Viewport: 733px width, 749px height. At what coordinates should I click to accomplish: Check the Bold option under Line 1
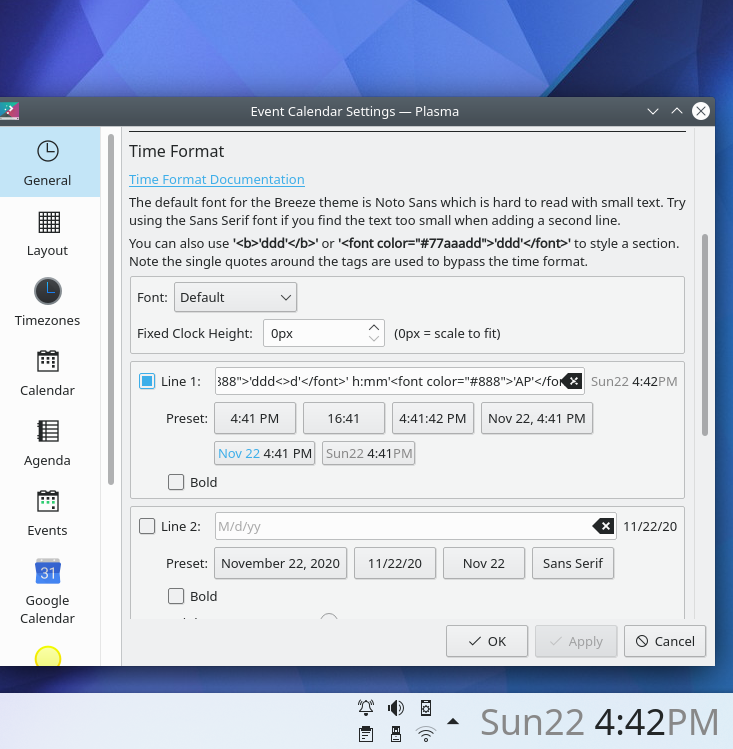176,482
